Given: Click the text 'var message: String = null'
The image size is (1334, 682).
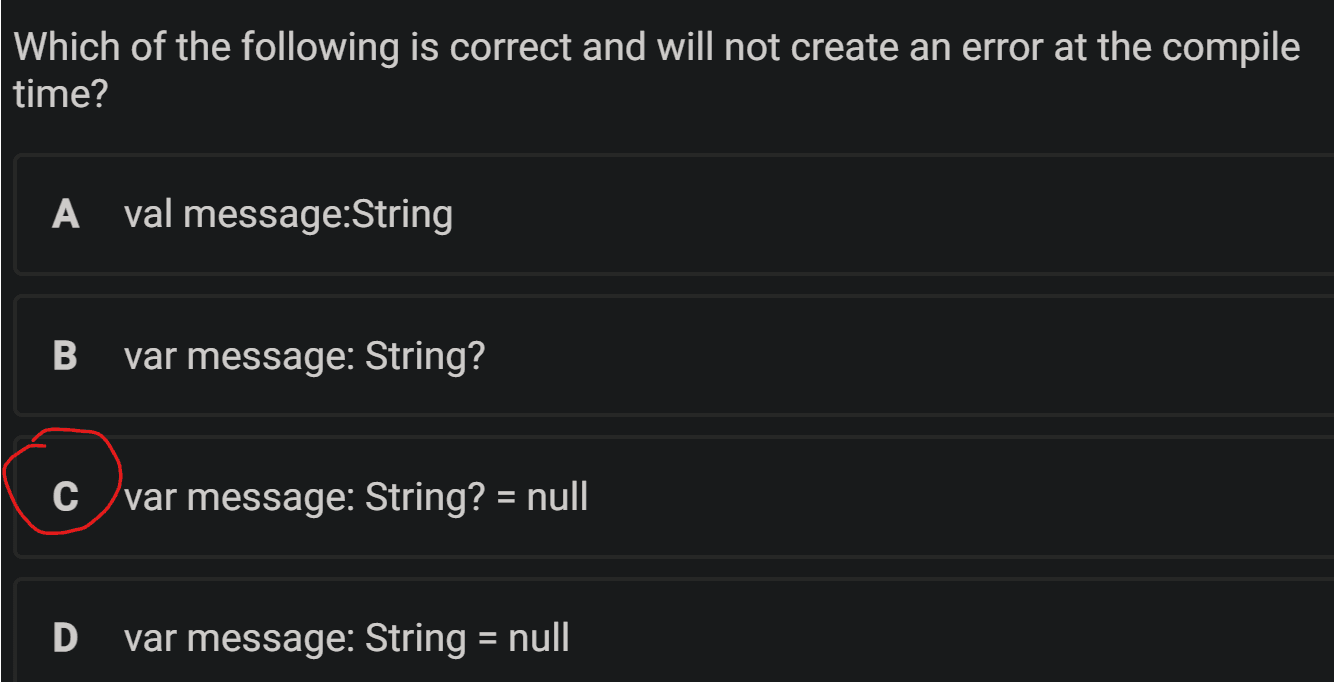Looking at the screenshot, I should tap(347, 638).
